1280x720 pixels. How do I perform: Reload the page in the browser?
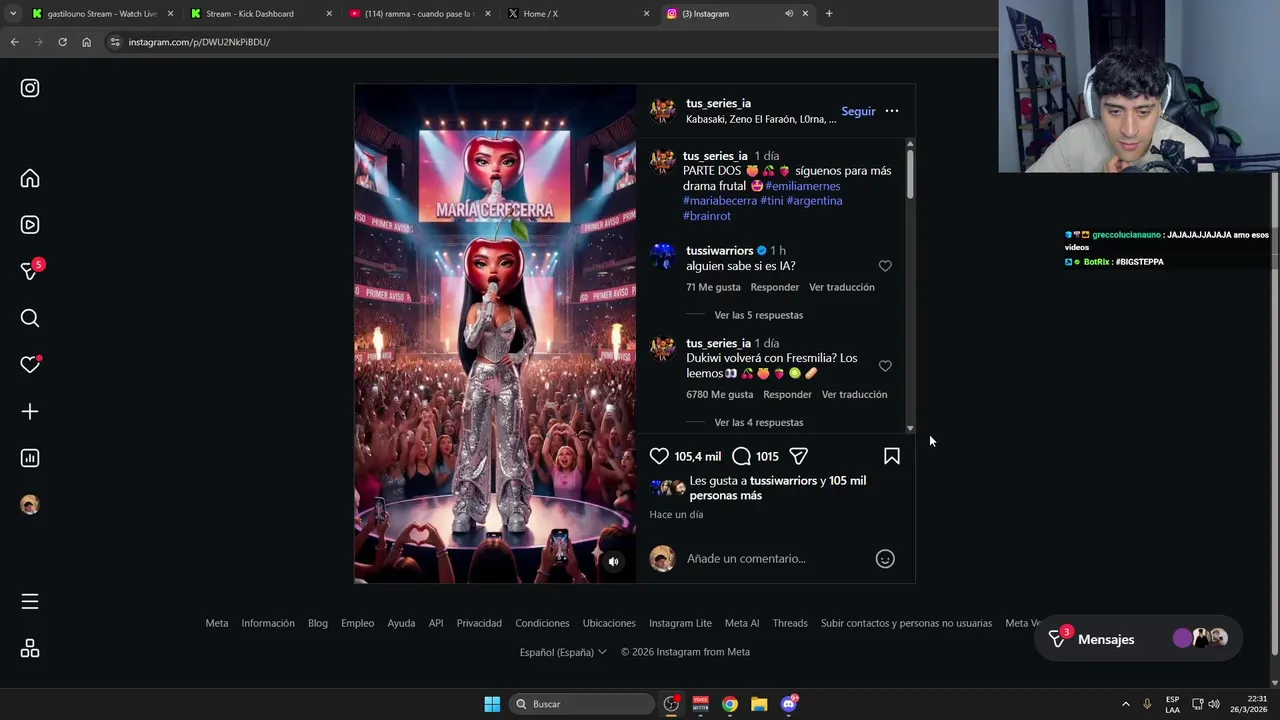click(x=62, y=42)
